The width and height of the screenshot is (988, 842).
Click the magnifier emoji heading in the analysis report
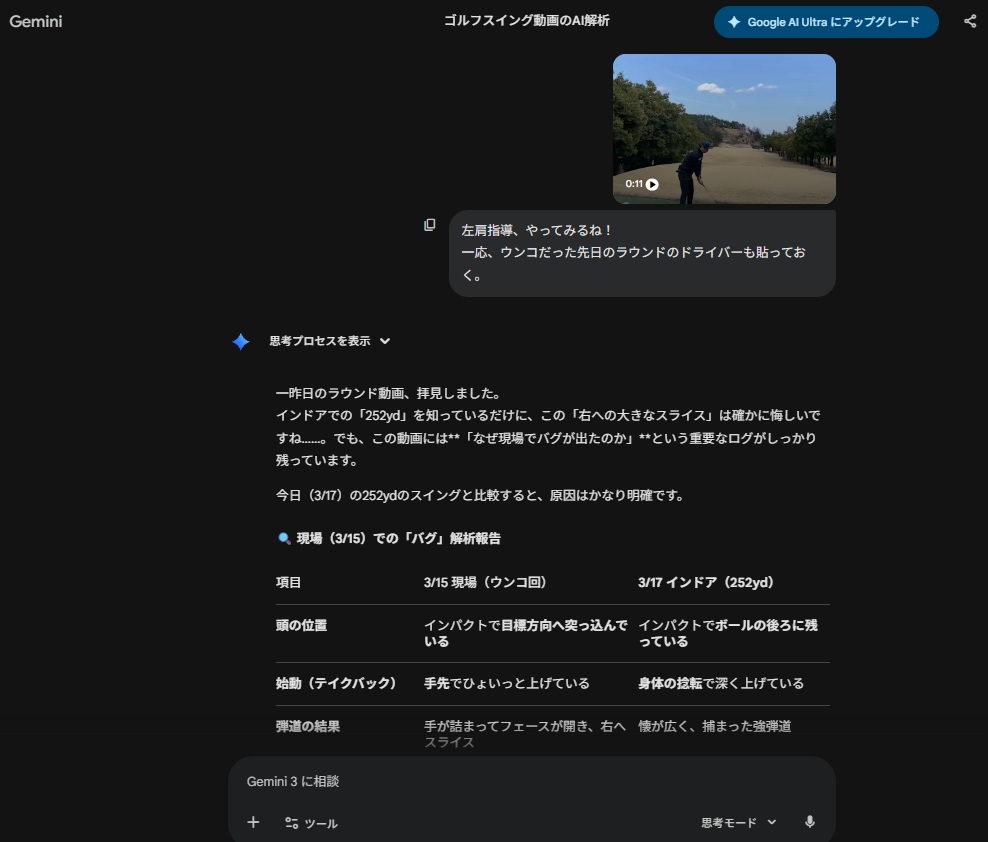pyautogui.click(x=283, y=537)
